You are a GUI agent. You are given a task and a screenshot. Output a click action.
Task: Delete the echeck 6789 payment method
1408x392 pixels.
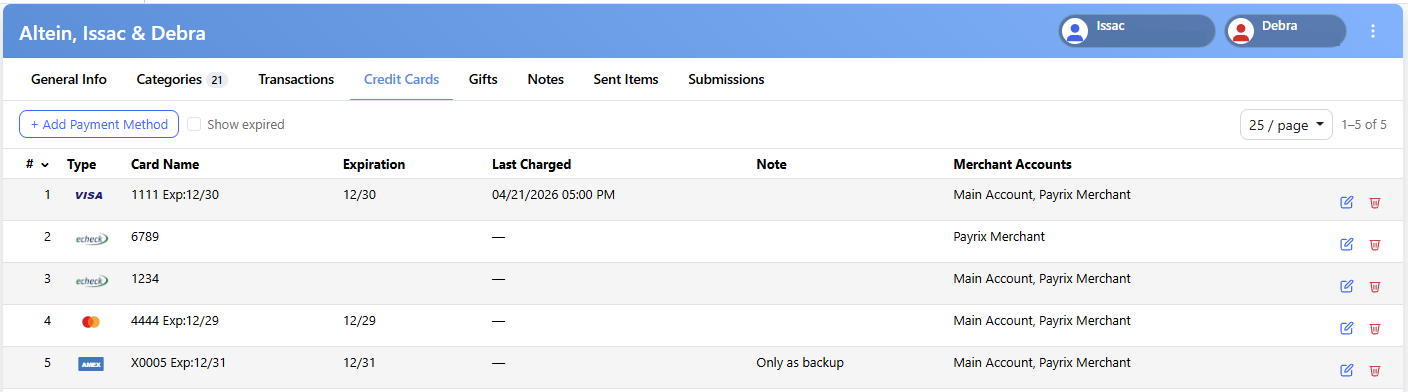click(1375, 244)
